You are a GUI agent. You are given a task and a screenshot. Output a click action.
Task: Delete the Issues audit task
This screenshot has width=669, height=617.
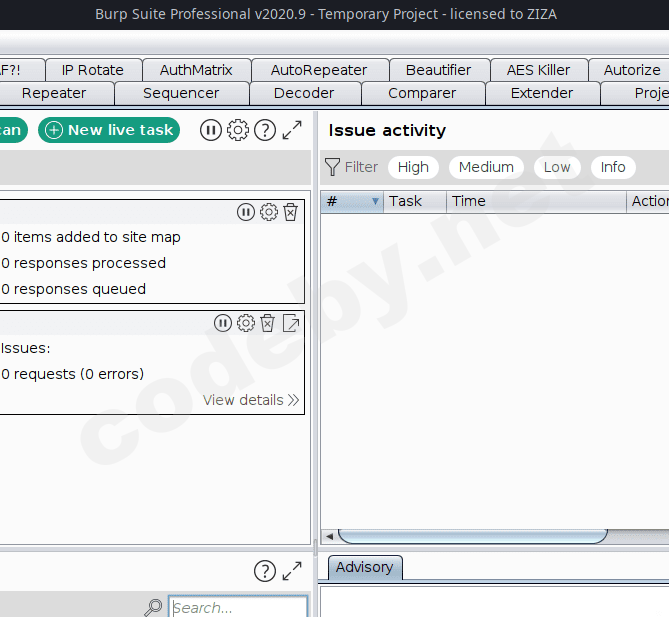tap(268, 323)
